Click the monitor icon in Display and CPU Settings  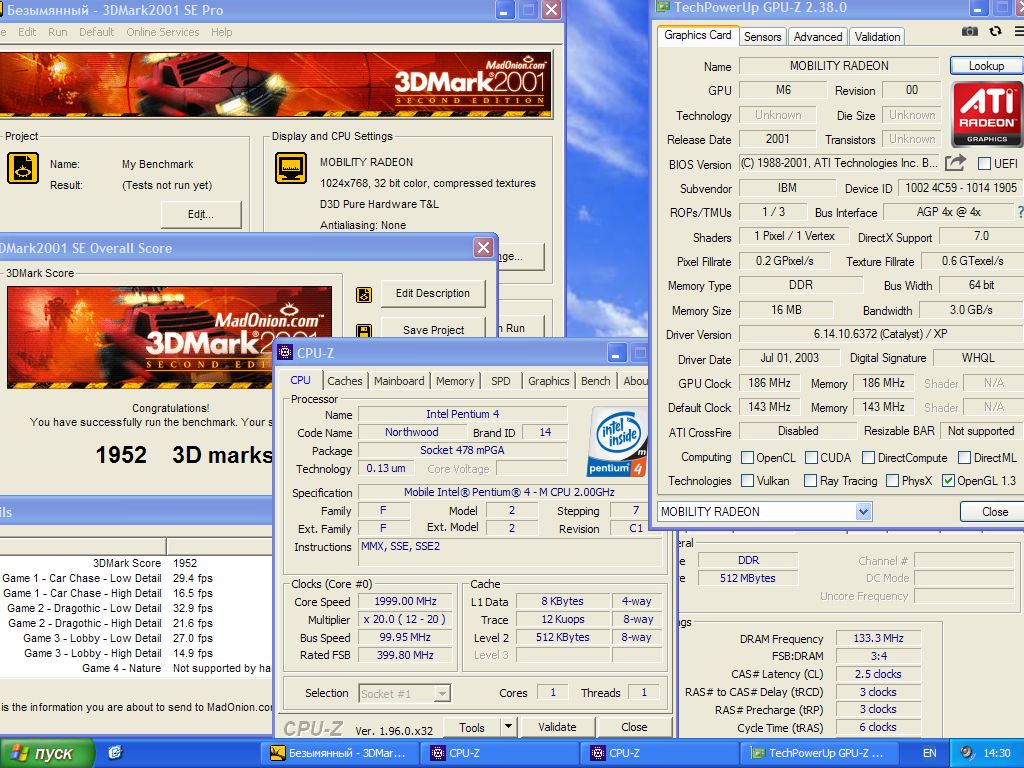tap(291, 168)
